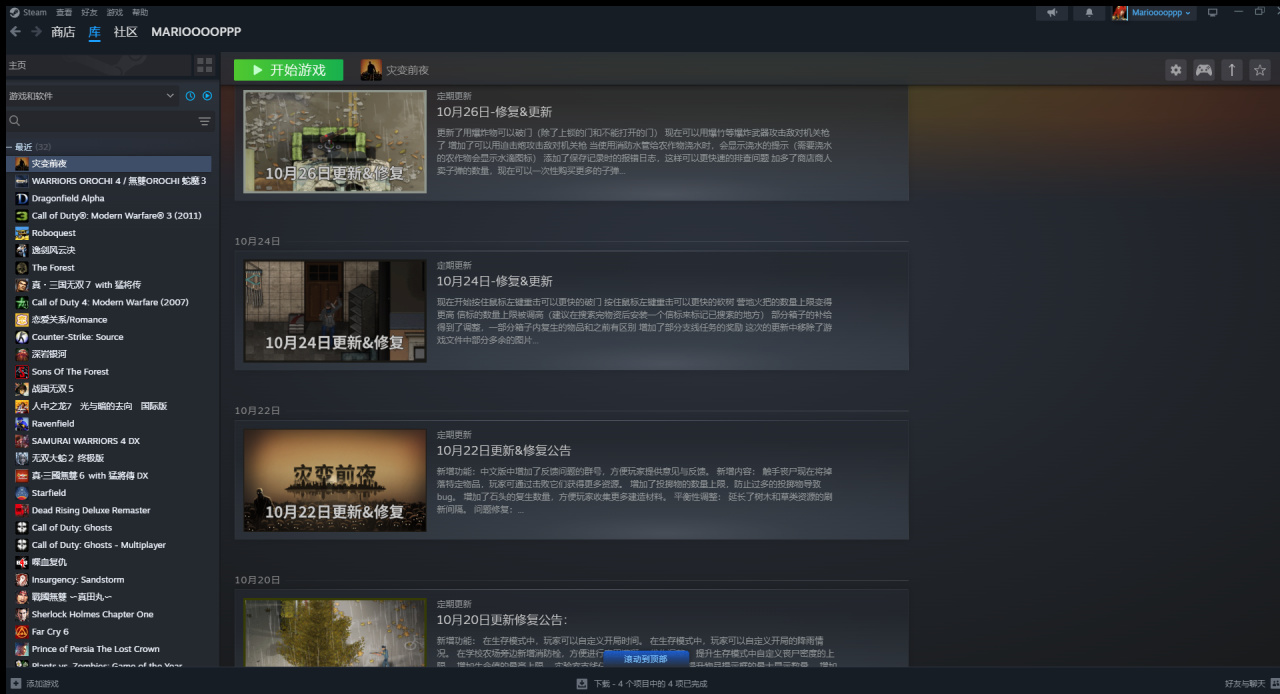Viewport: 1280px width, 694px height.
Task: Click the Starfield game icon
Action: click(x=22, y=493)
